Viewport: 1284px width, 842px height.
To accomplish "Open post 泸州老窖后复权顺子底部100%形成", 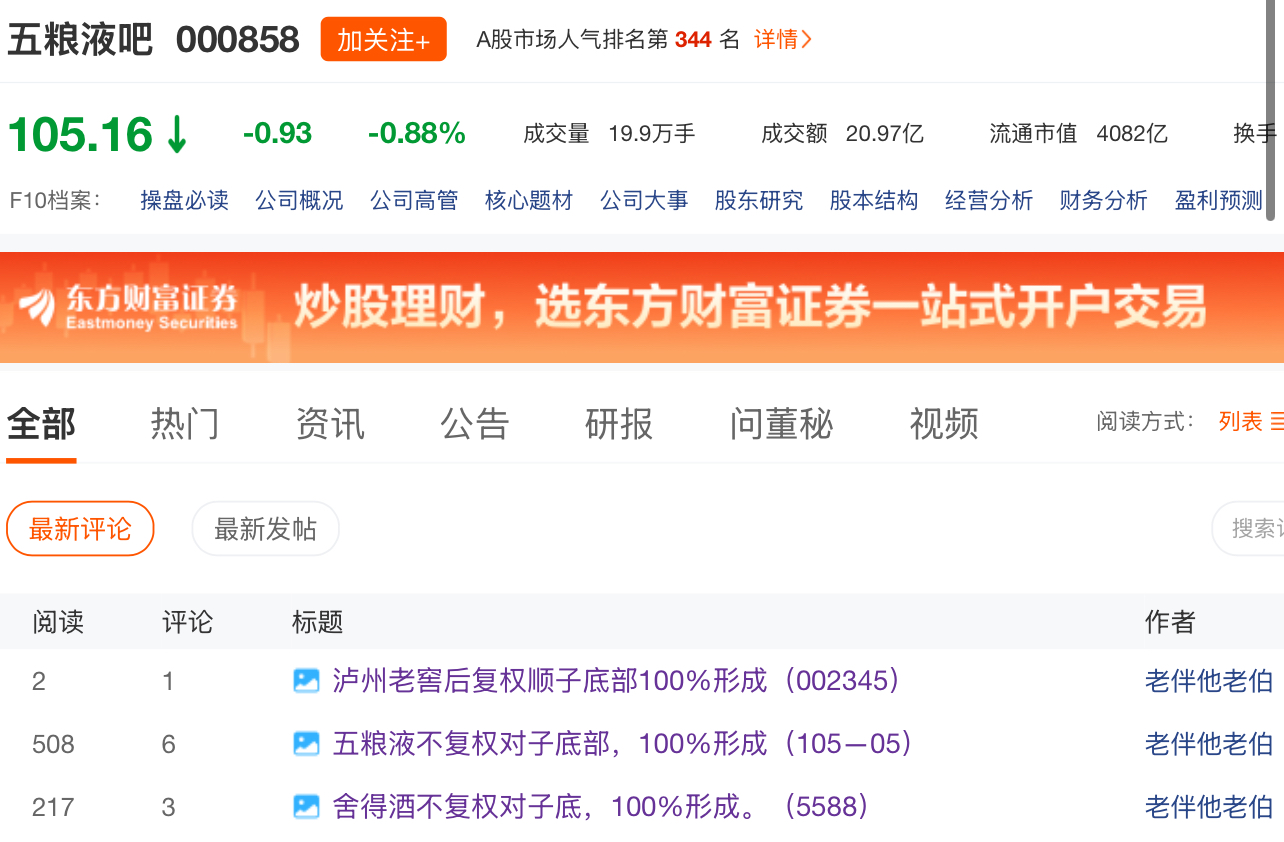I will point(617,681).
